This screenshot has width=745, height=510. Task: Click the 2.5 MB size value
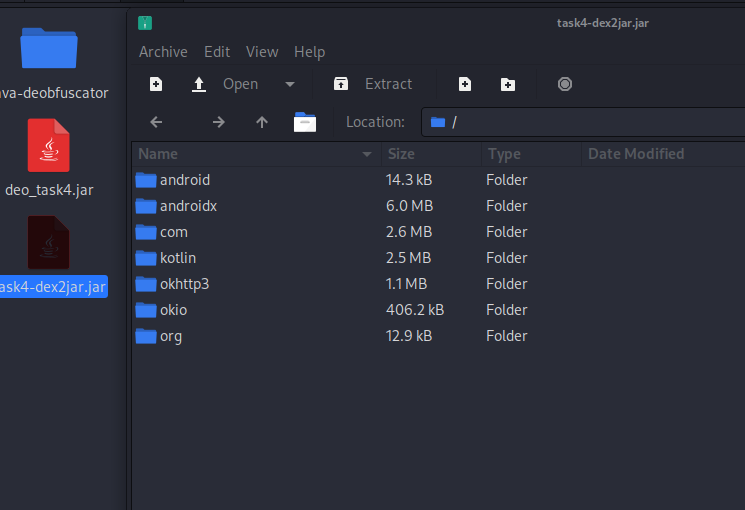(408, 258)
